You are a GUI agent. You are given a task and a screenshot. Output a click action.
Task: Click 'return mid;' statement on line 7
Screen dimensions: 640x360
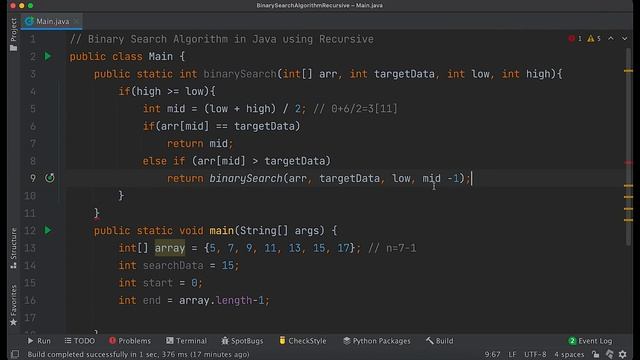[x=200, y=144]
